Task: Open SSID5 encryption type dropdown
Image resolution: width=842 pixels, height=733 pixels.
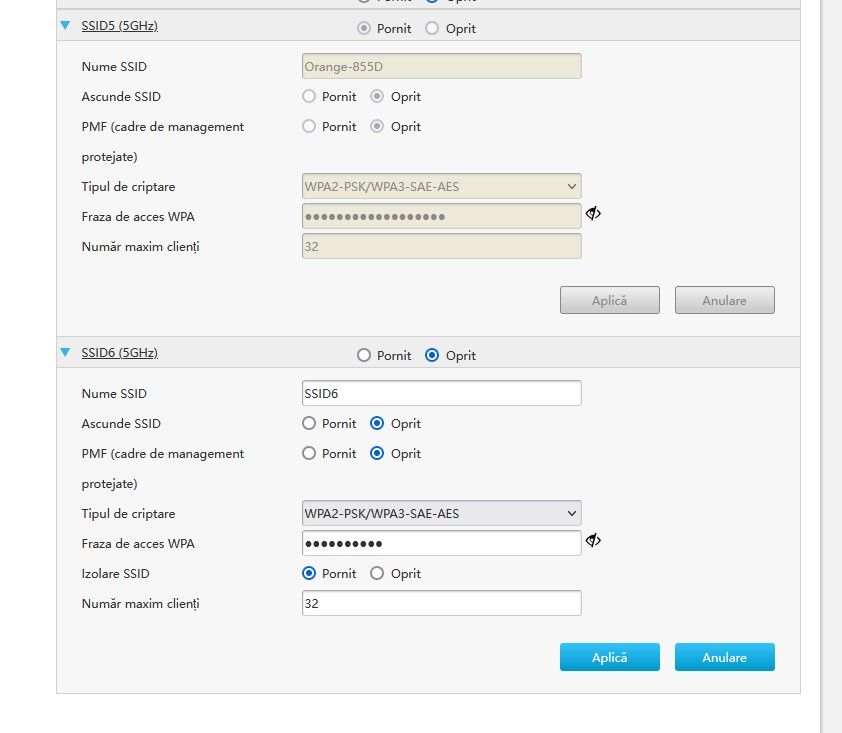Action: pyautogui.click(x=441, y=187)
